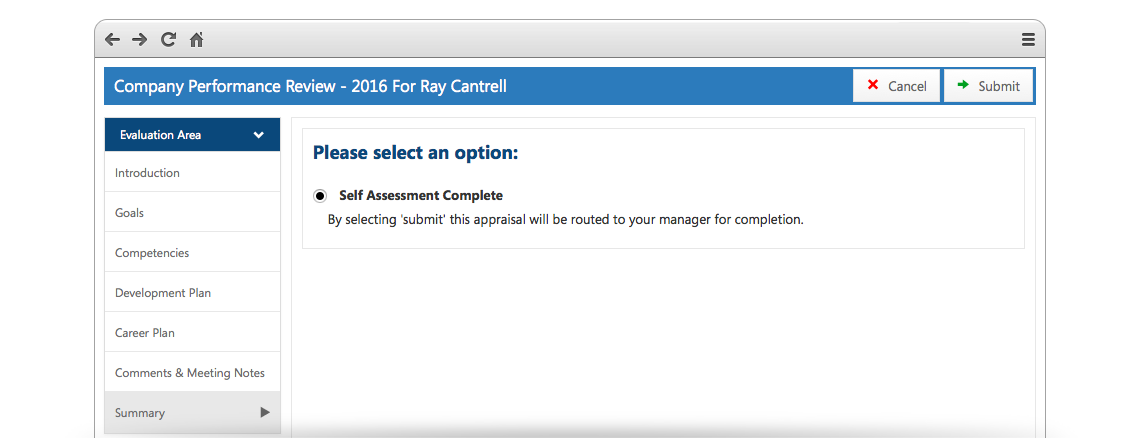Click the green arrow submit icon
Image resolution: width=1140 pixels, height=438 pixels.
point(963,86)
